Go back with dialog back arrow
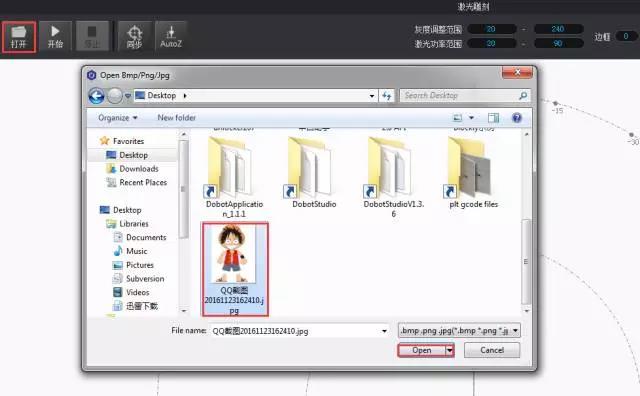 pos(96,96)
